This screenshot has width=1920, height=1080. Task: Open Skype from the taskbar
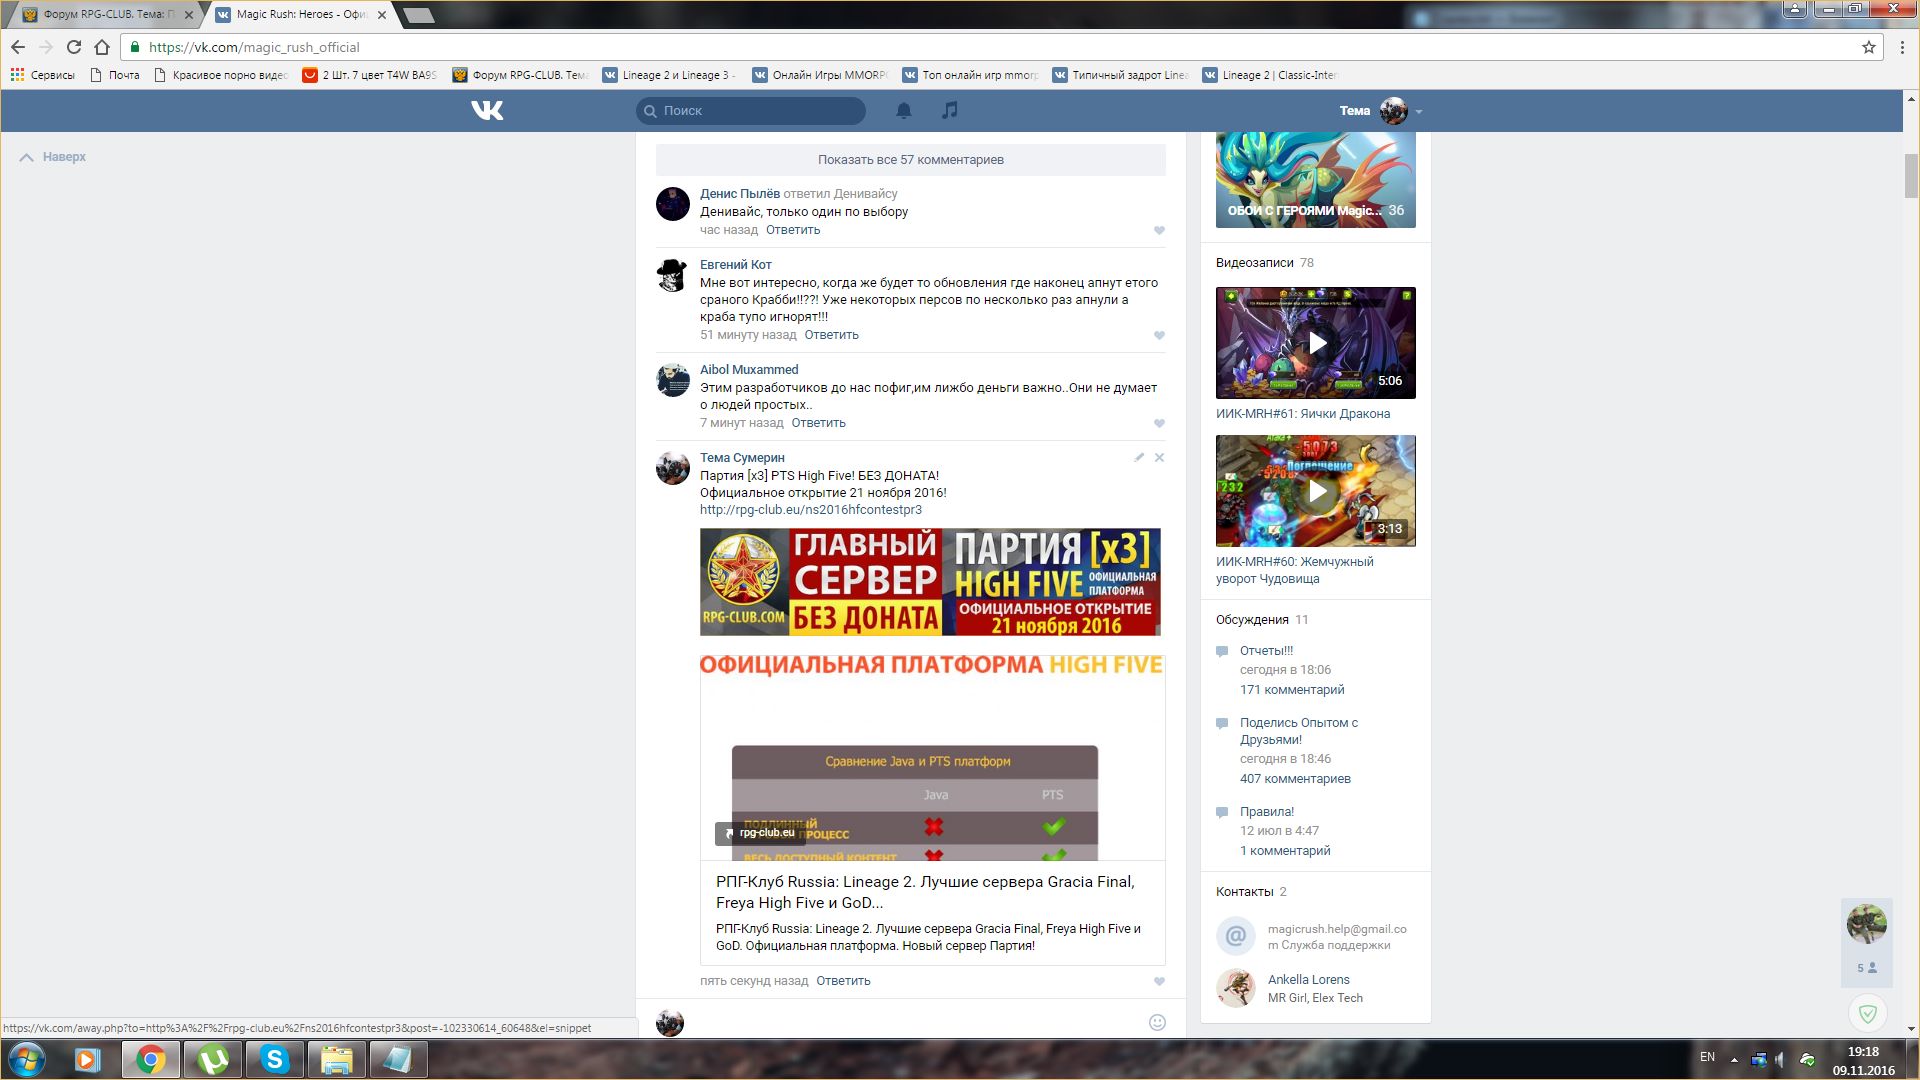tap(274, 1059)
